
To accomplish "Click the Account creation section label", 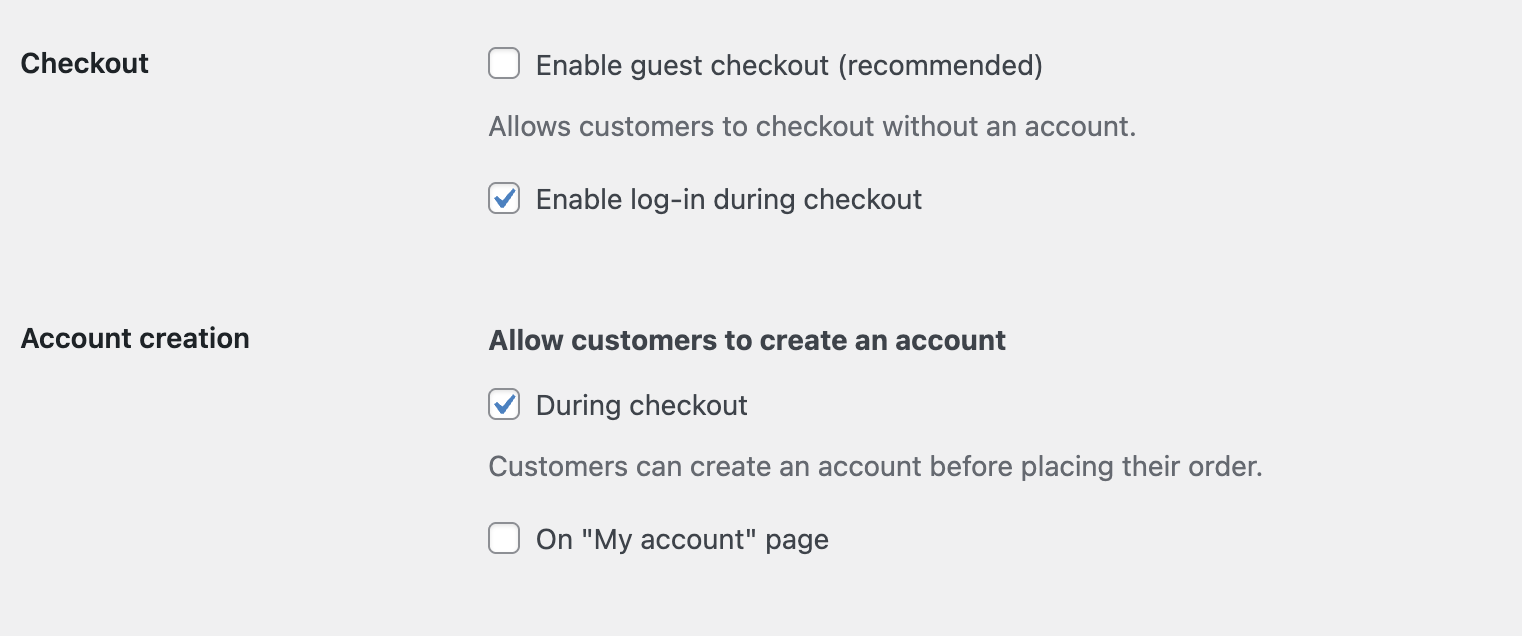I will click(x=135, y=338).
